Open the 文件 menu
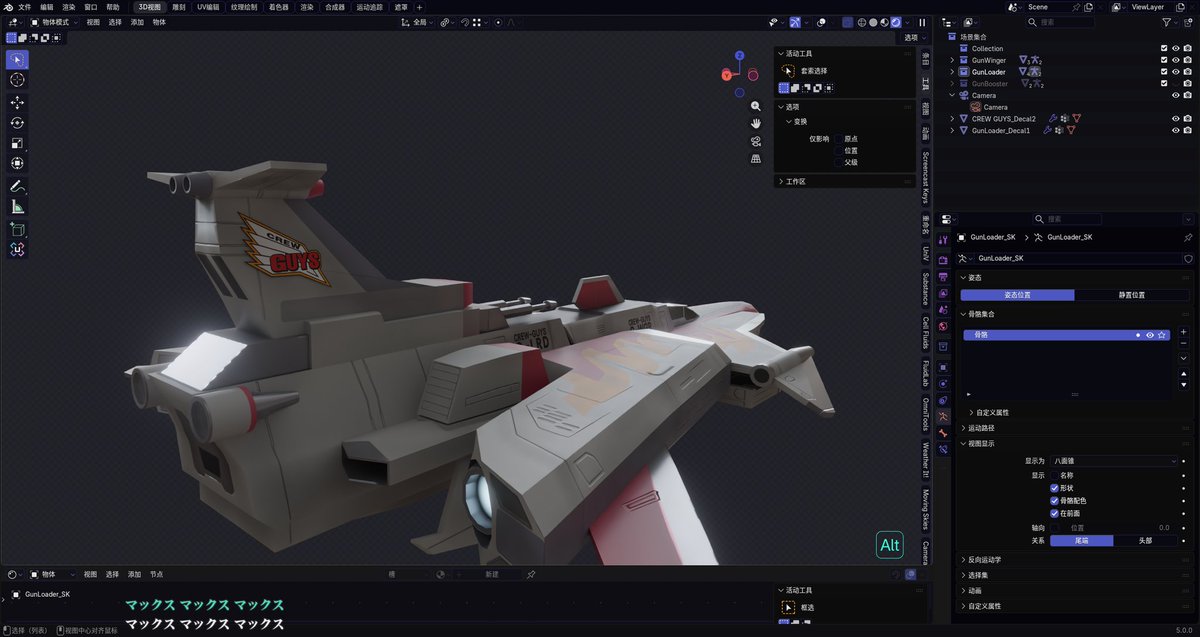1200x637 pixels. (24, 6)
